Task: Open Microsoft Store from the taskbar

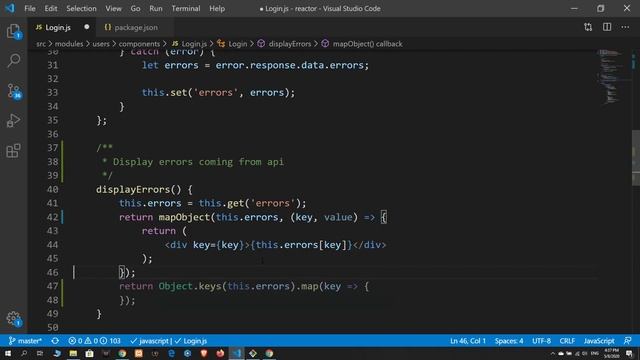Action: pos(89,353)
